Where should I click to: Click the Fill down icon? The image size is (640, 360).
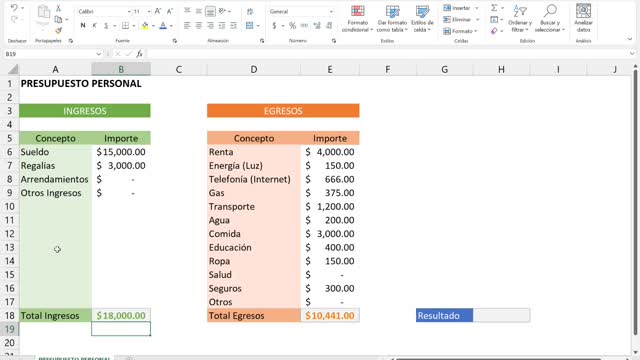click(x=494, y=19)
